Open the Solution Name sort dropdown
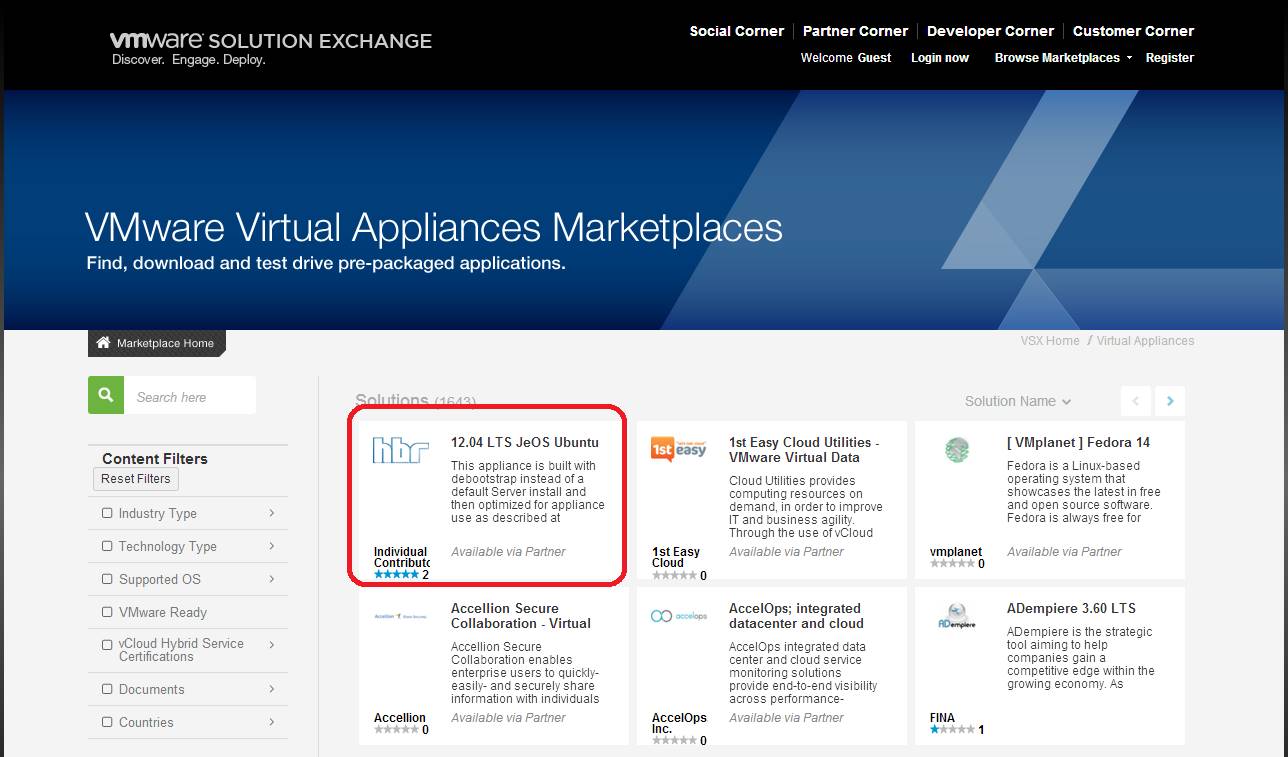1288x757 pixels. tap(1017, 401)
